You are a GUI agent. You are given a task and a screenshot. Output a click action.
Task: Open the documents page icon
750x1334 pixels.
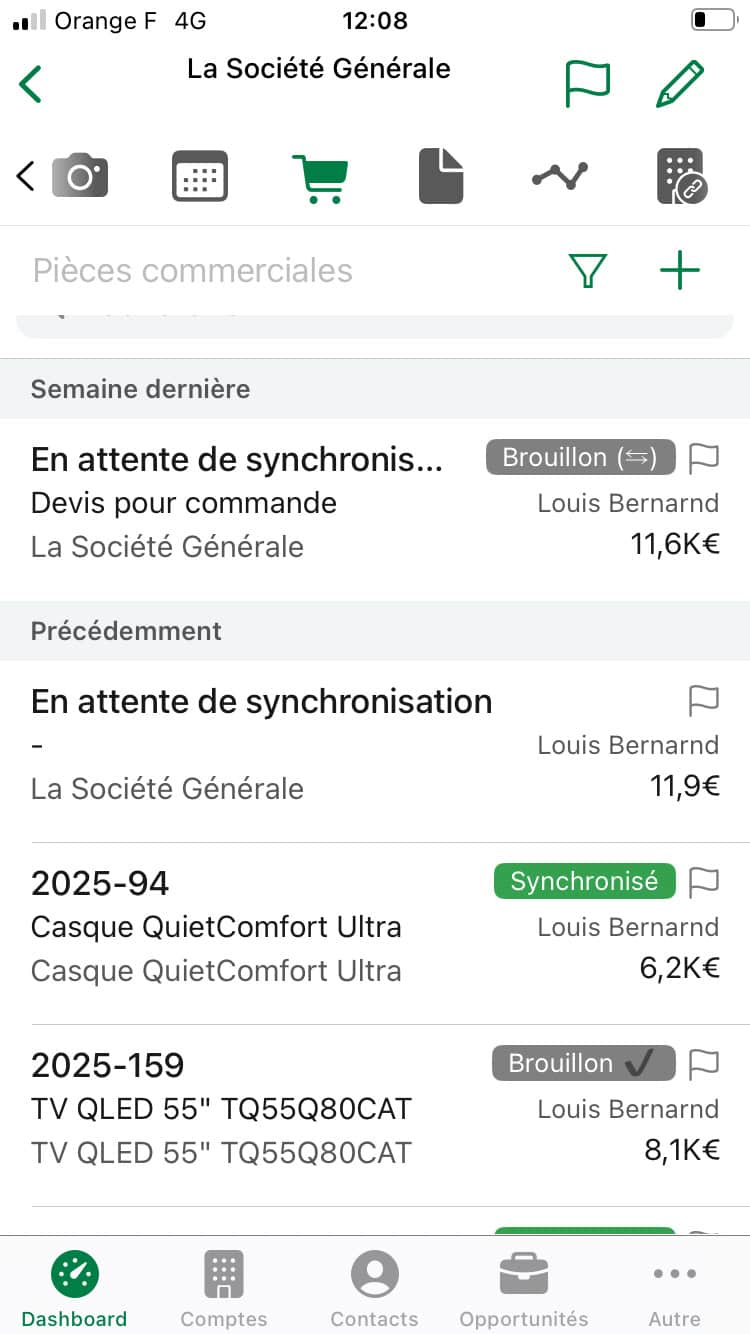click(440, 177)
